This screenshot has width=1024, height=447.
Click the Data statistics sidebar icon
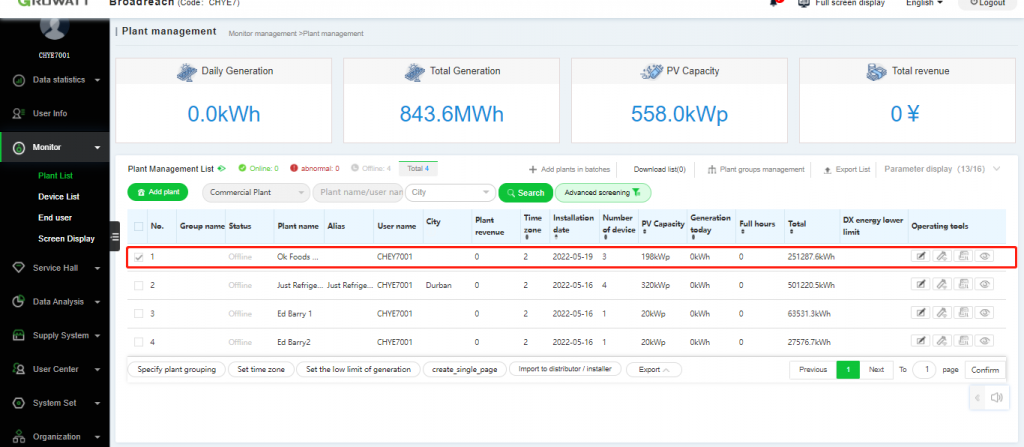19,80
